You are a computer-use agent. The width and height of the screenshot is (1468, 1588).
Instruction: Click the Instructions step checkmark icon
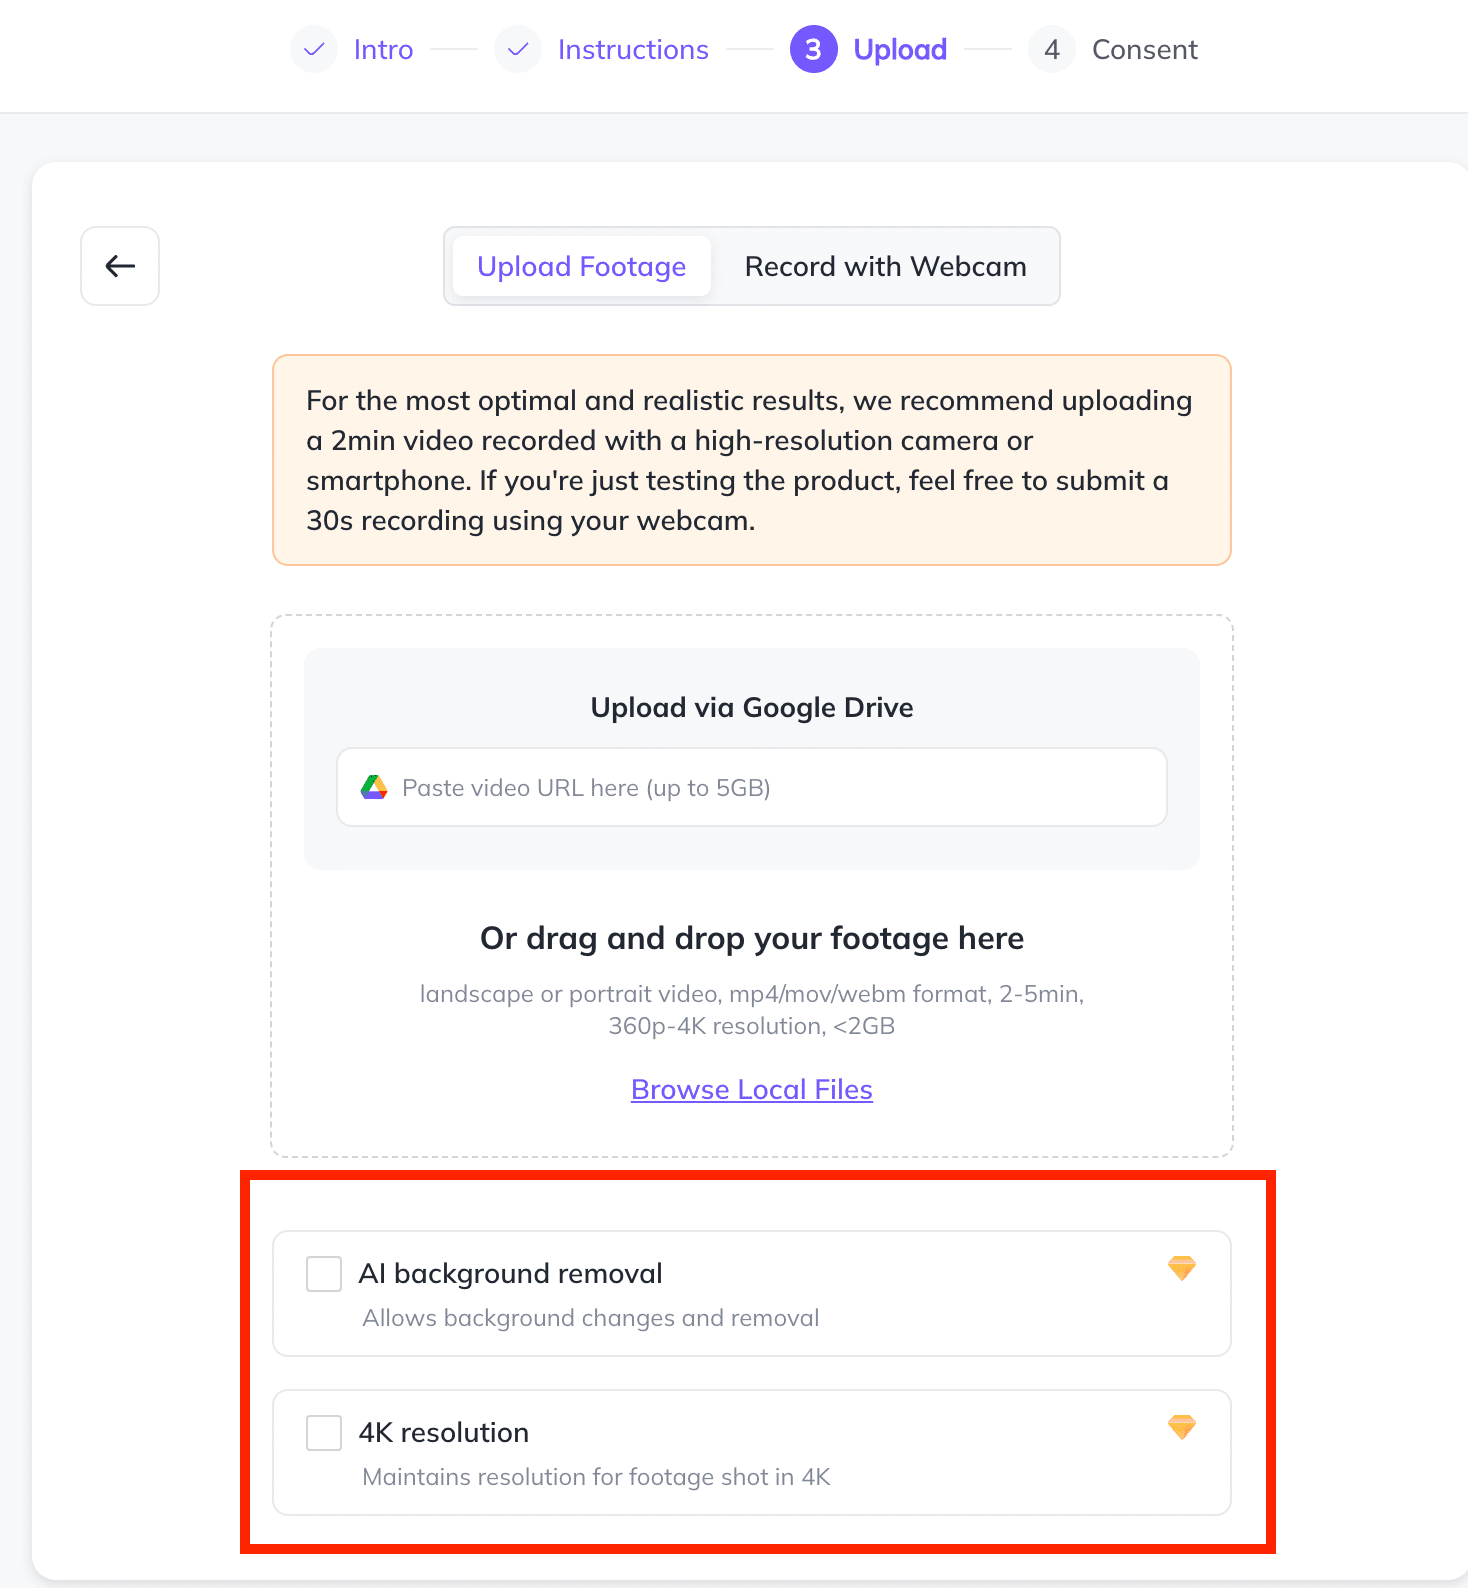click(x=518, y=50)
